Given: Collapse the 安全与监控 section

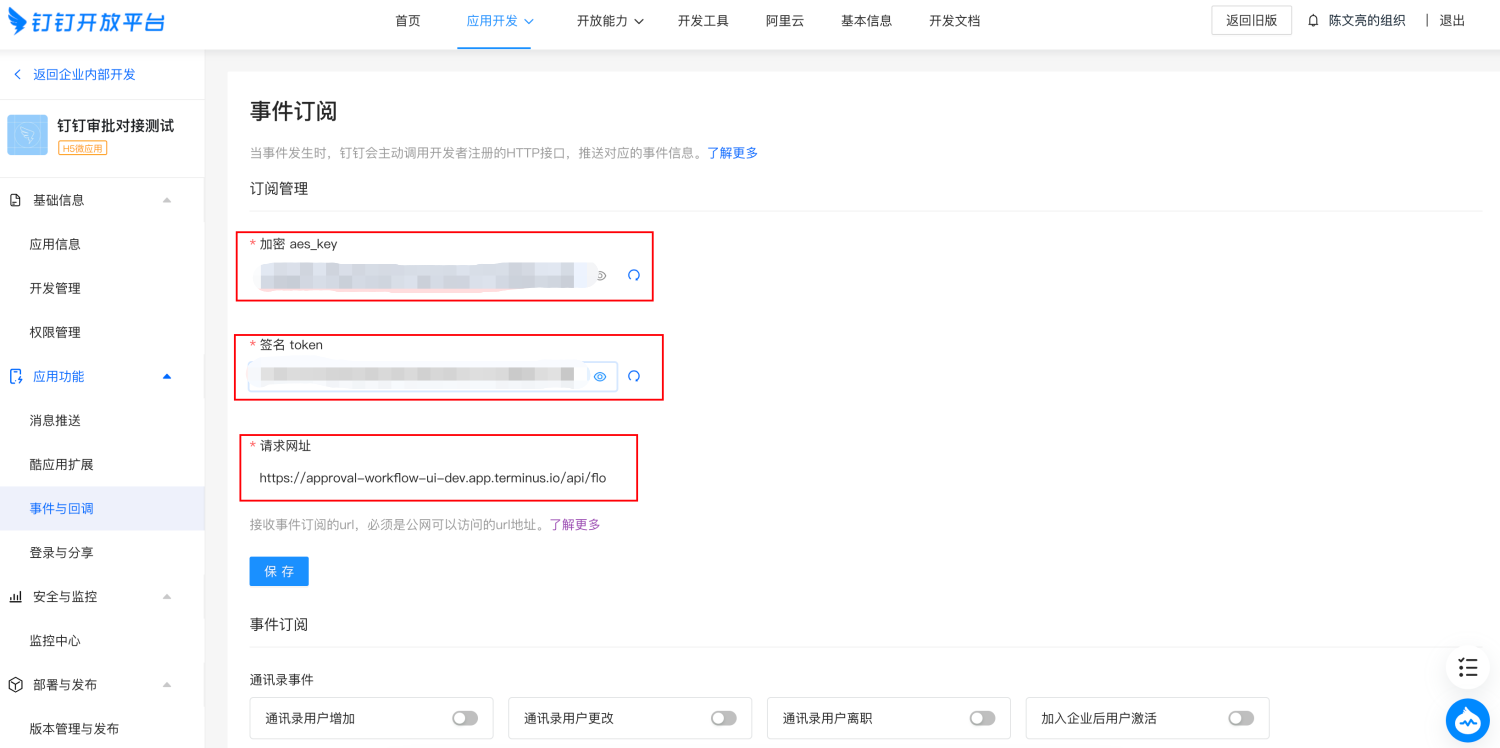Looking at the screenshot, I should coord(167,597).
